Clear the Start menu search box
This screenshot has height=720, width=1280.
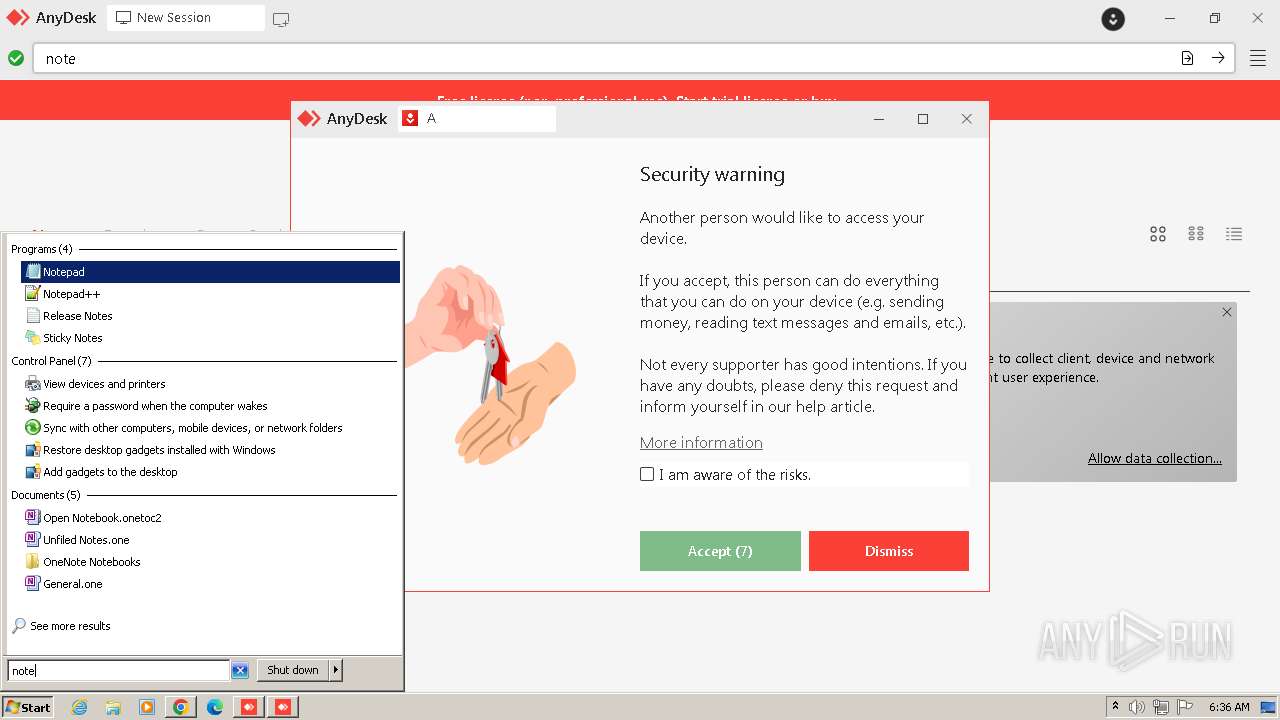pos(240,671)
